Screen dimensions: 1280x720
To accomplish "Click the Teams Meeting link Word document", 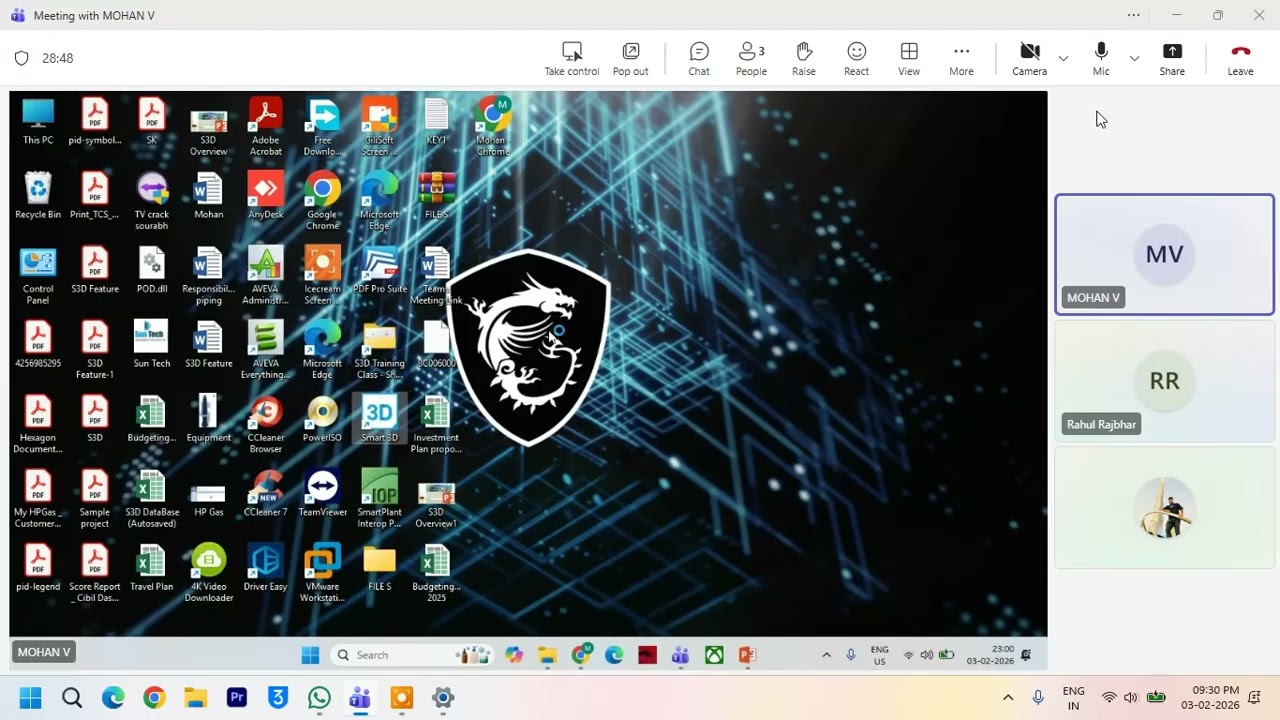I will click(x=436, y=276).
